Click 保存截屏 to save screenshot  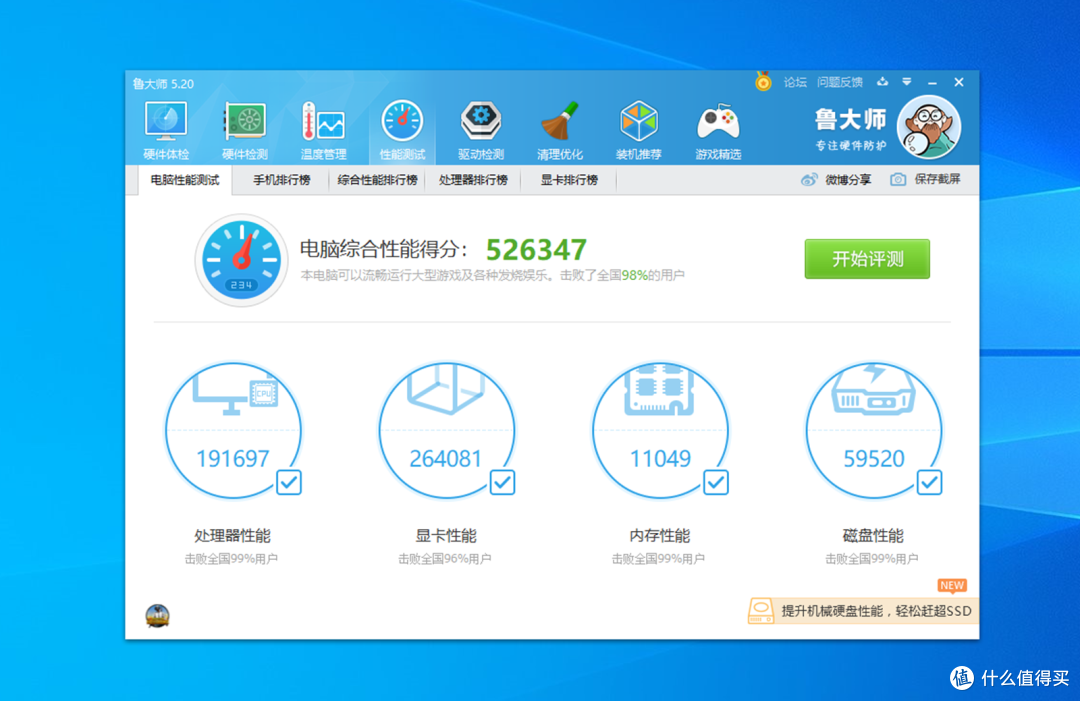(937, 180)
